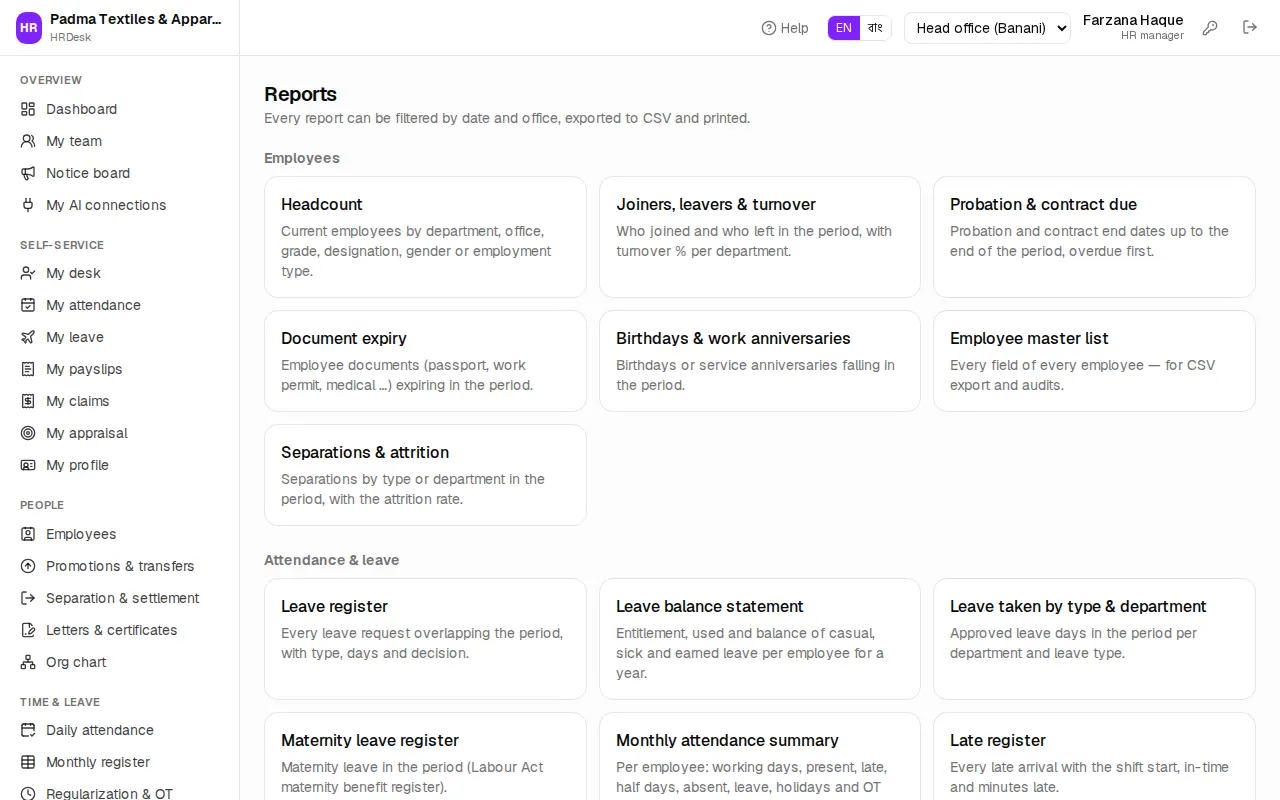The image size is (1280, 800).
Task: Click the Daily attendance calendar icon
Action: click(28, 730)
